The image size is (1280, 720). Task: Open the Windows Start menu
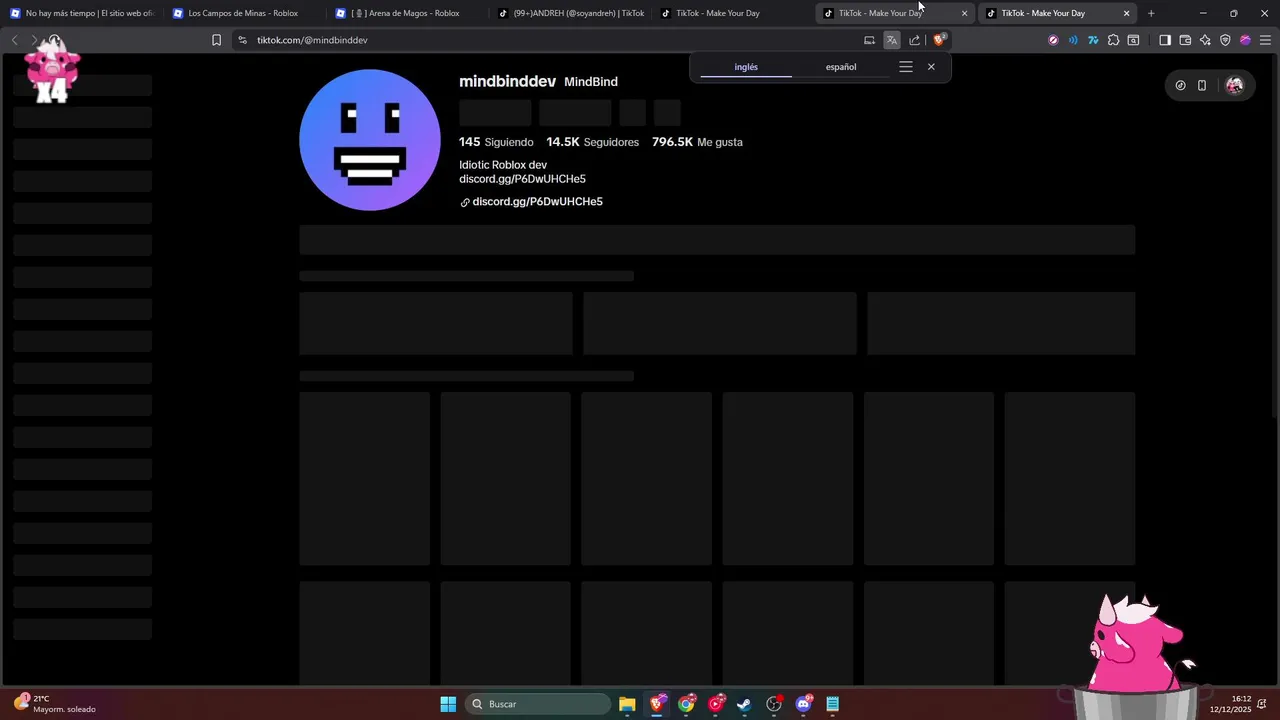[x=448, y=704]
